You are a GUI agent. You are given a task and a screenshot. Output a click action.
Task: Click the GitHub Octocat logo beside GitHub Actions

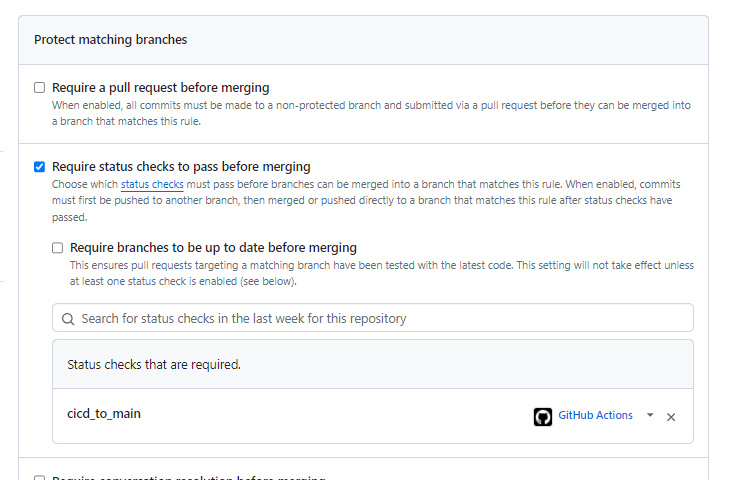coord(542,416)
